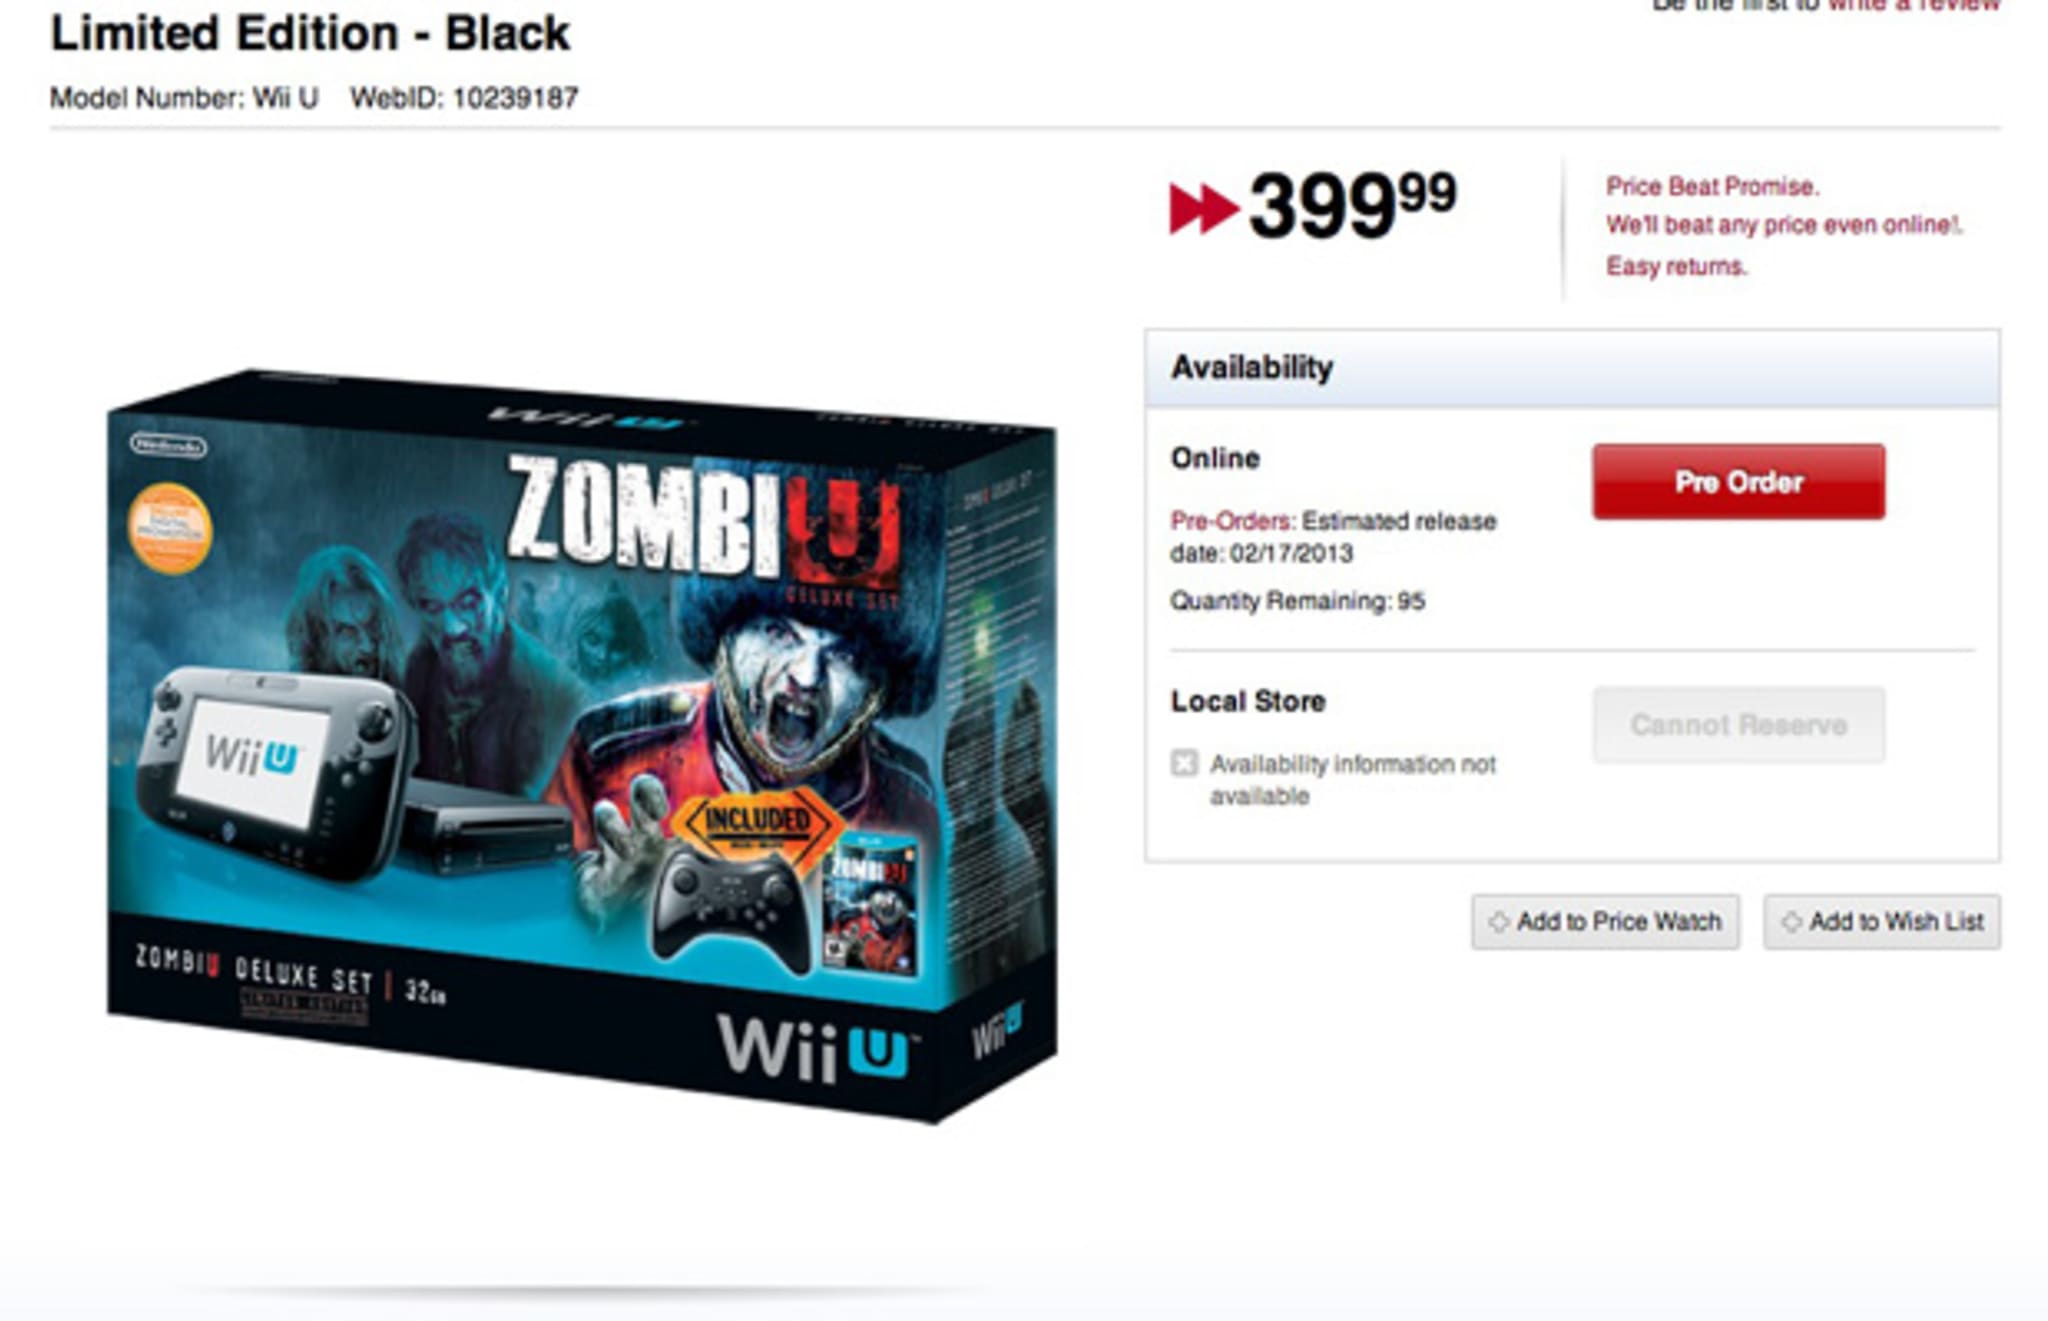Click the plus icon on Price Watch
The width and height of the screenshot is (2048, 1321).
point(1498,922)
